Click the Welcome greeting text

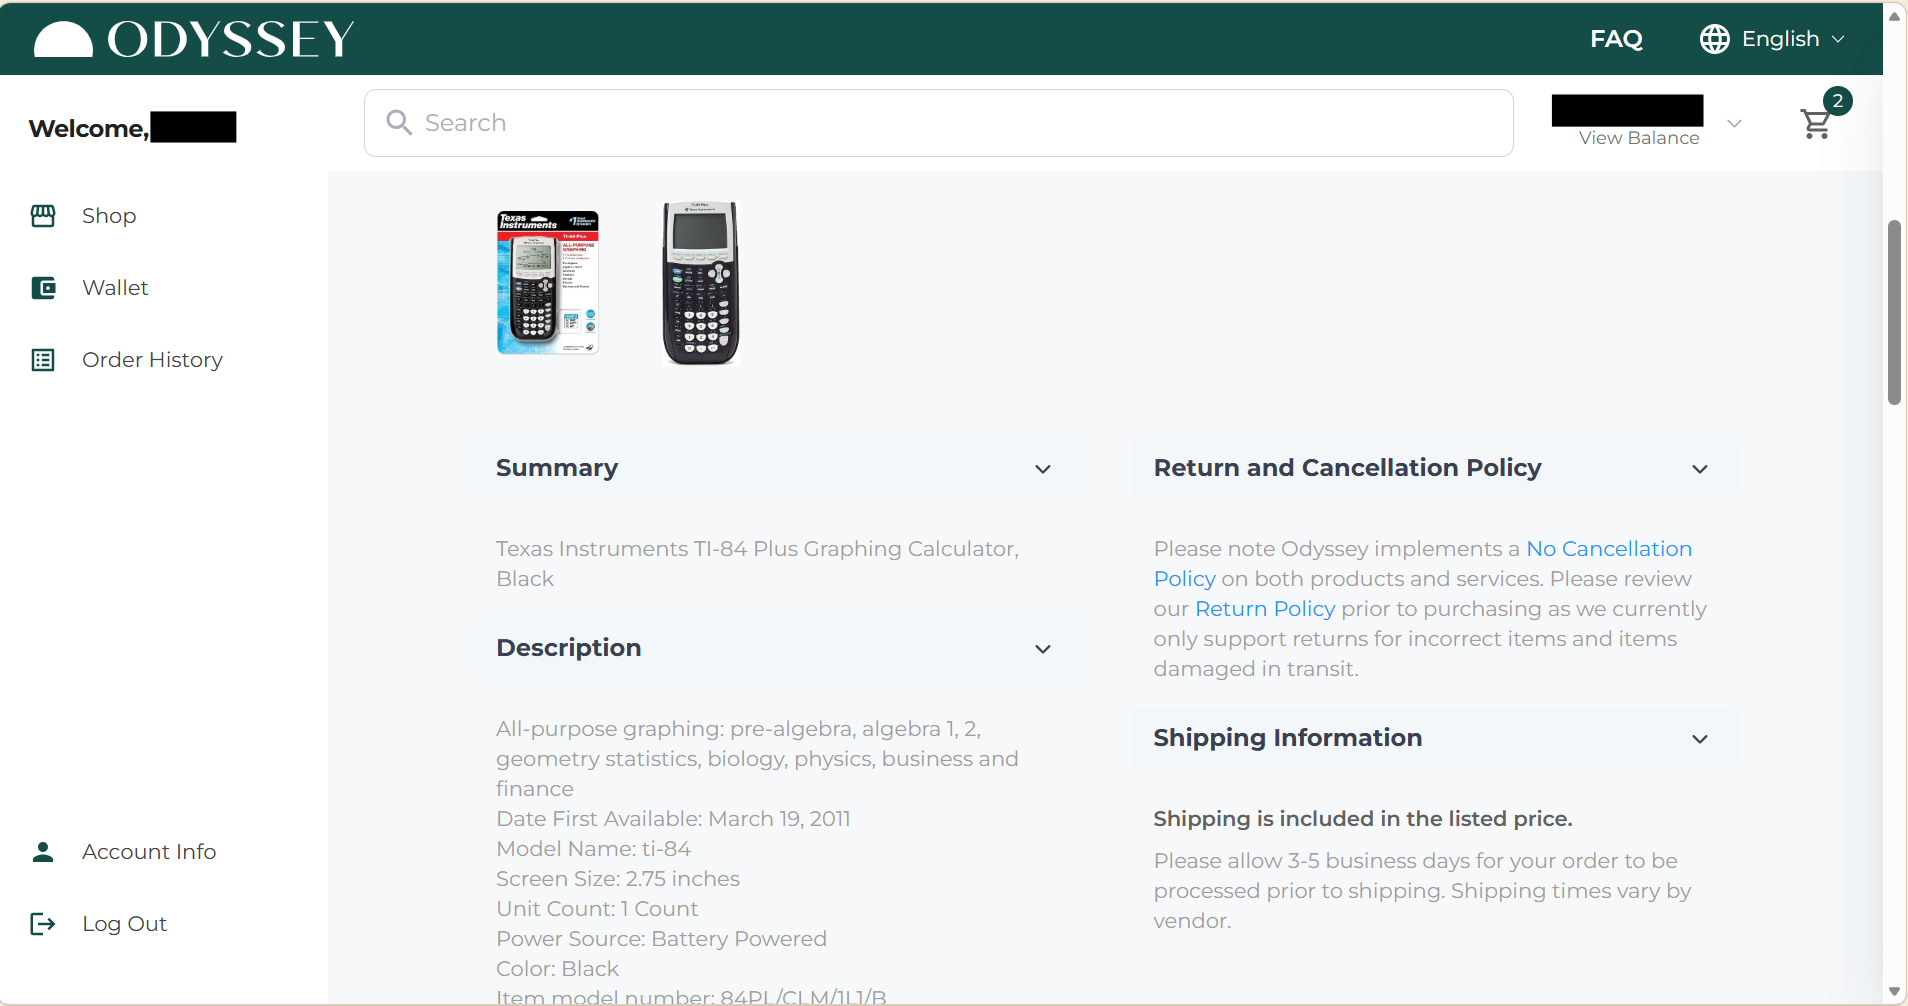click(89, 129)
